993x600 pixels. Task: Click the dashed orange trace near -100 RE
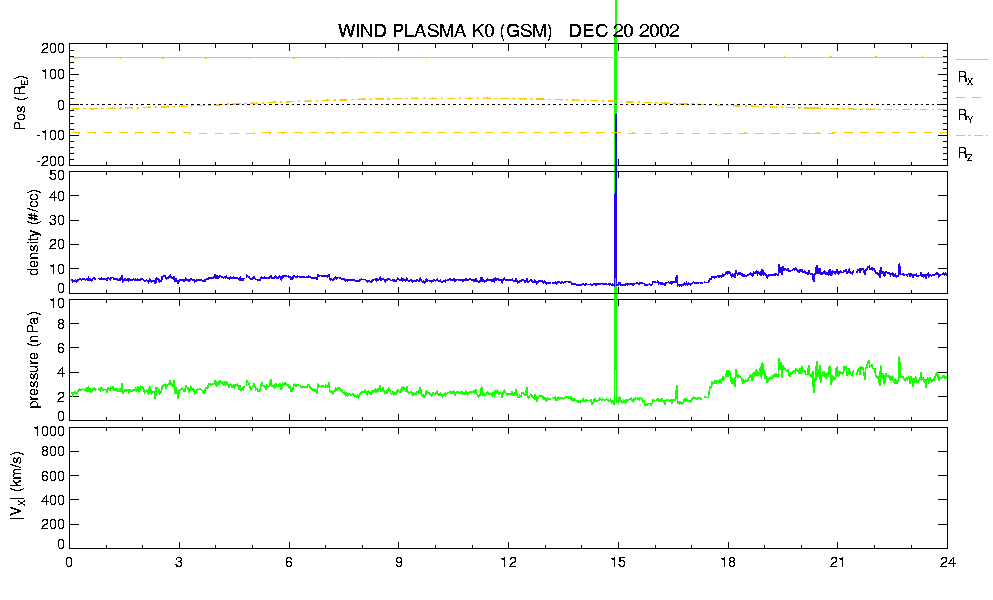pos(508,133)
